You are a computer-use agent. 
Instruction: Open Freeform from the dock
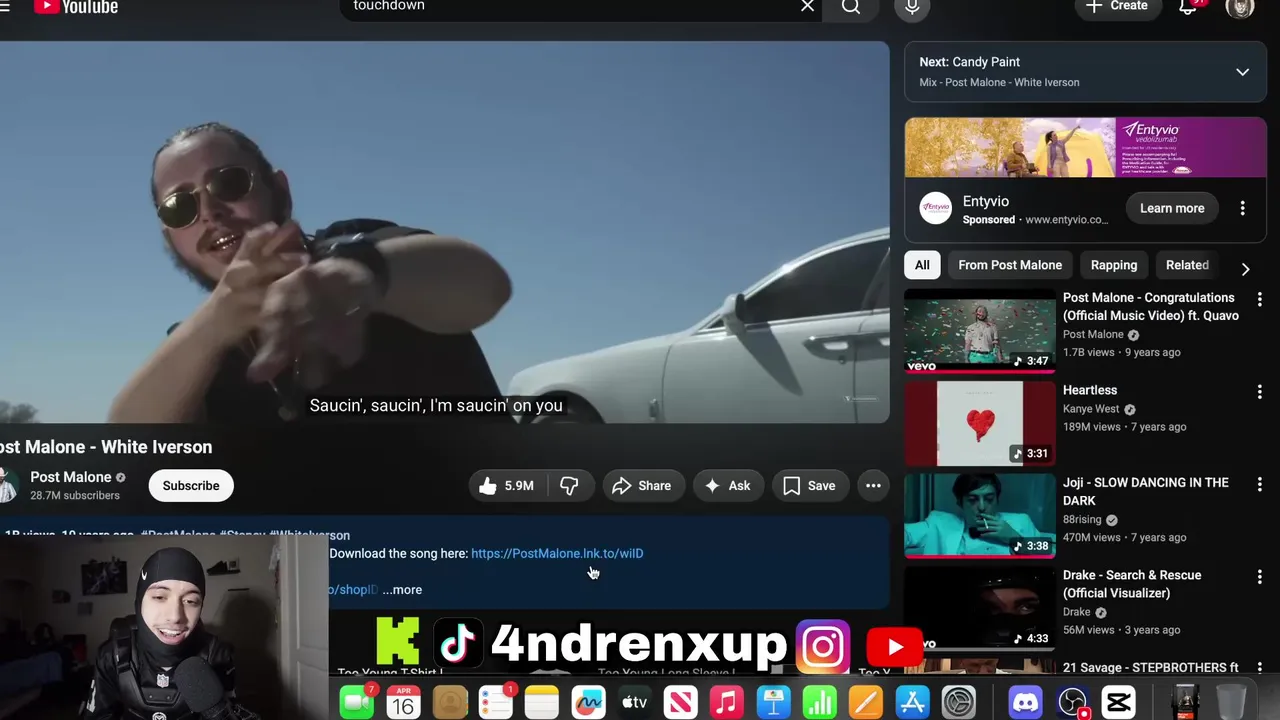tap(588, 703)
